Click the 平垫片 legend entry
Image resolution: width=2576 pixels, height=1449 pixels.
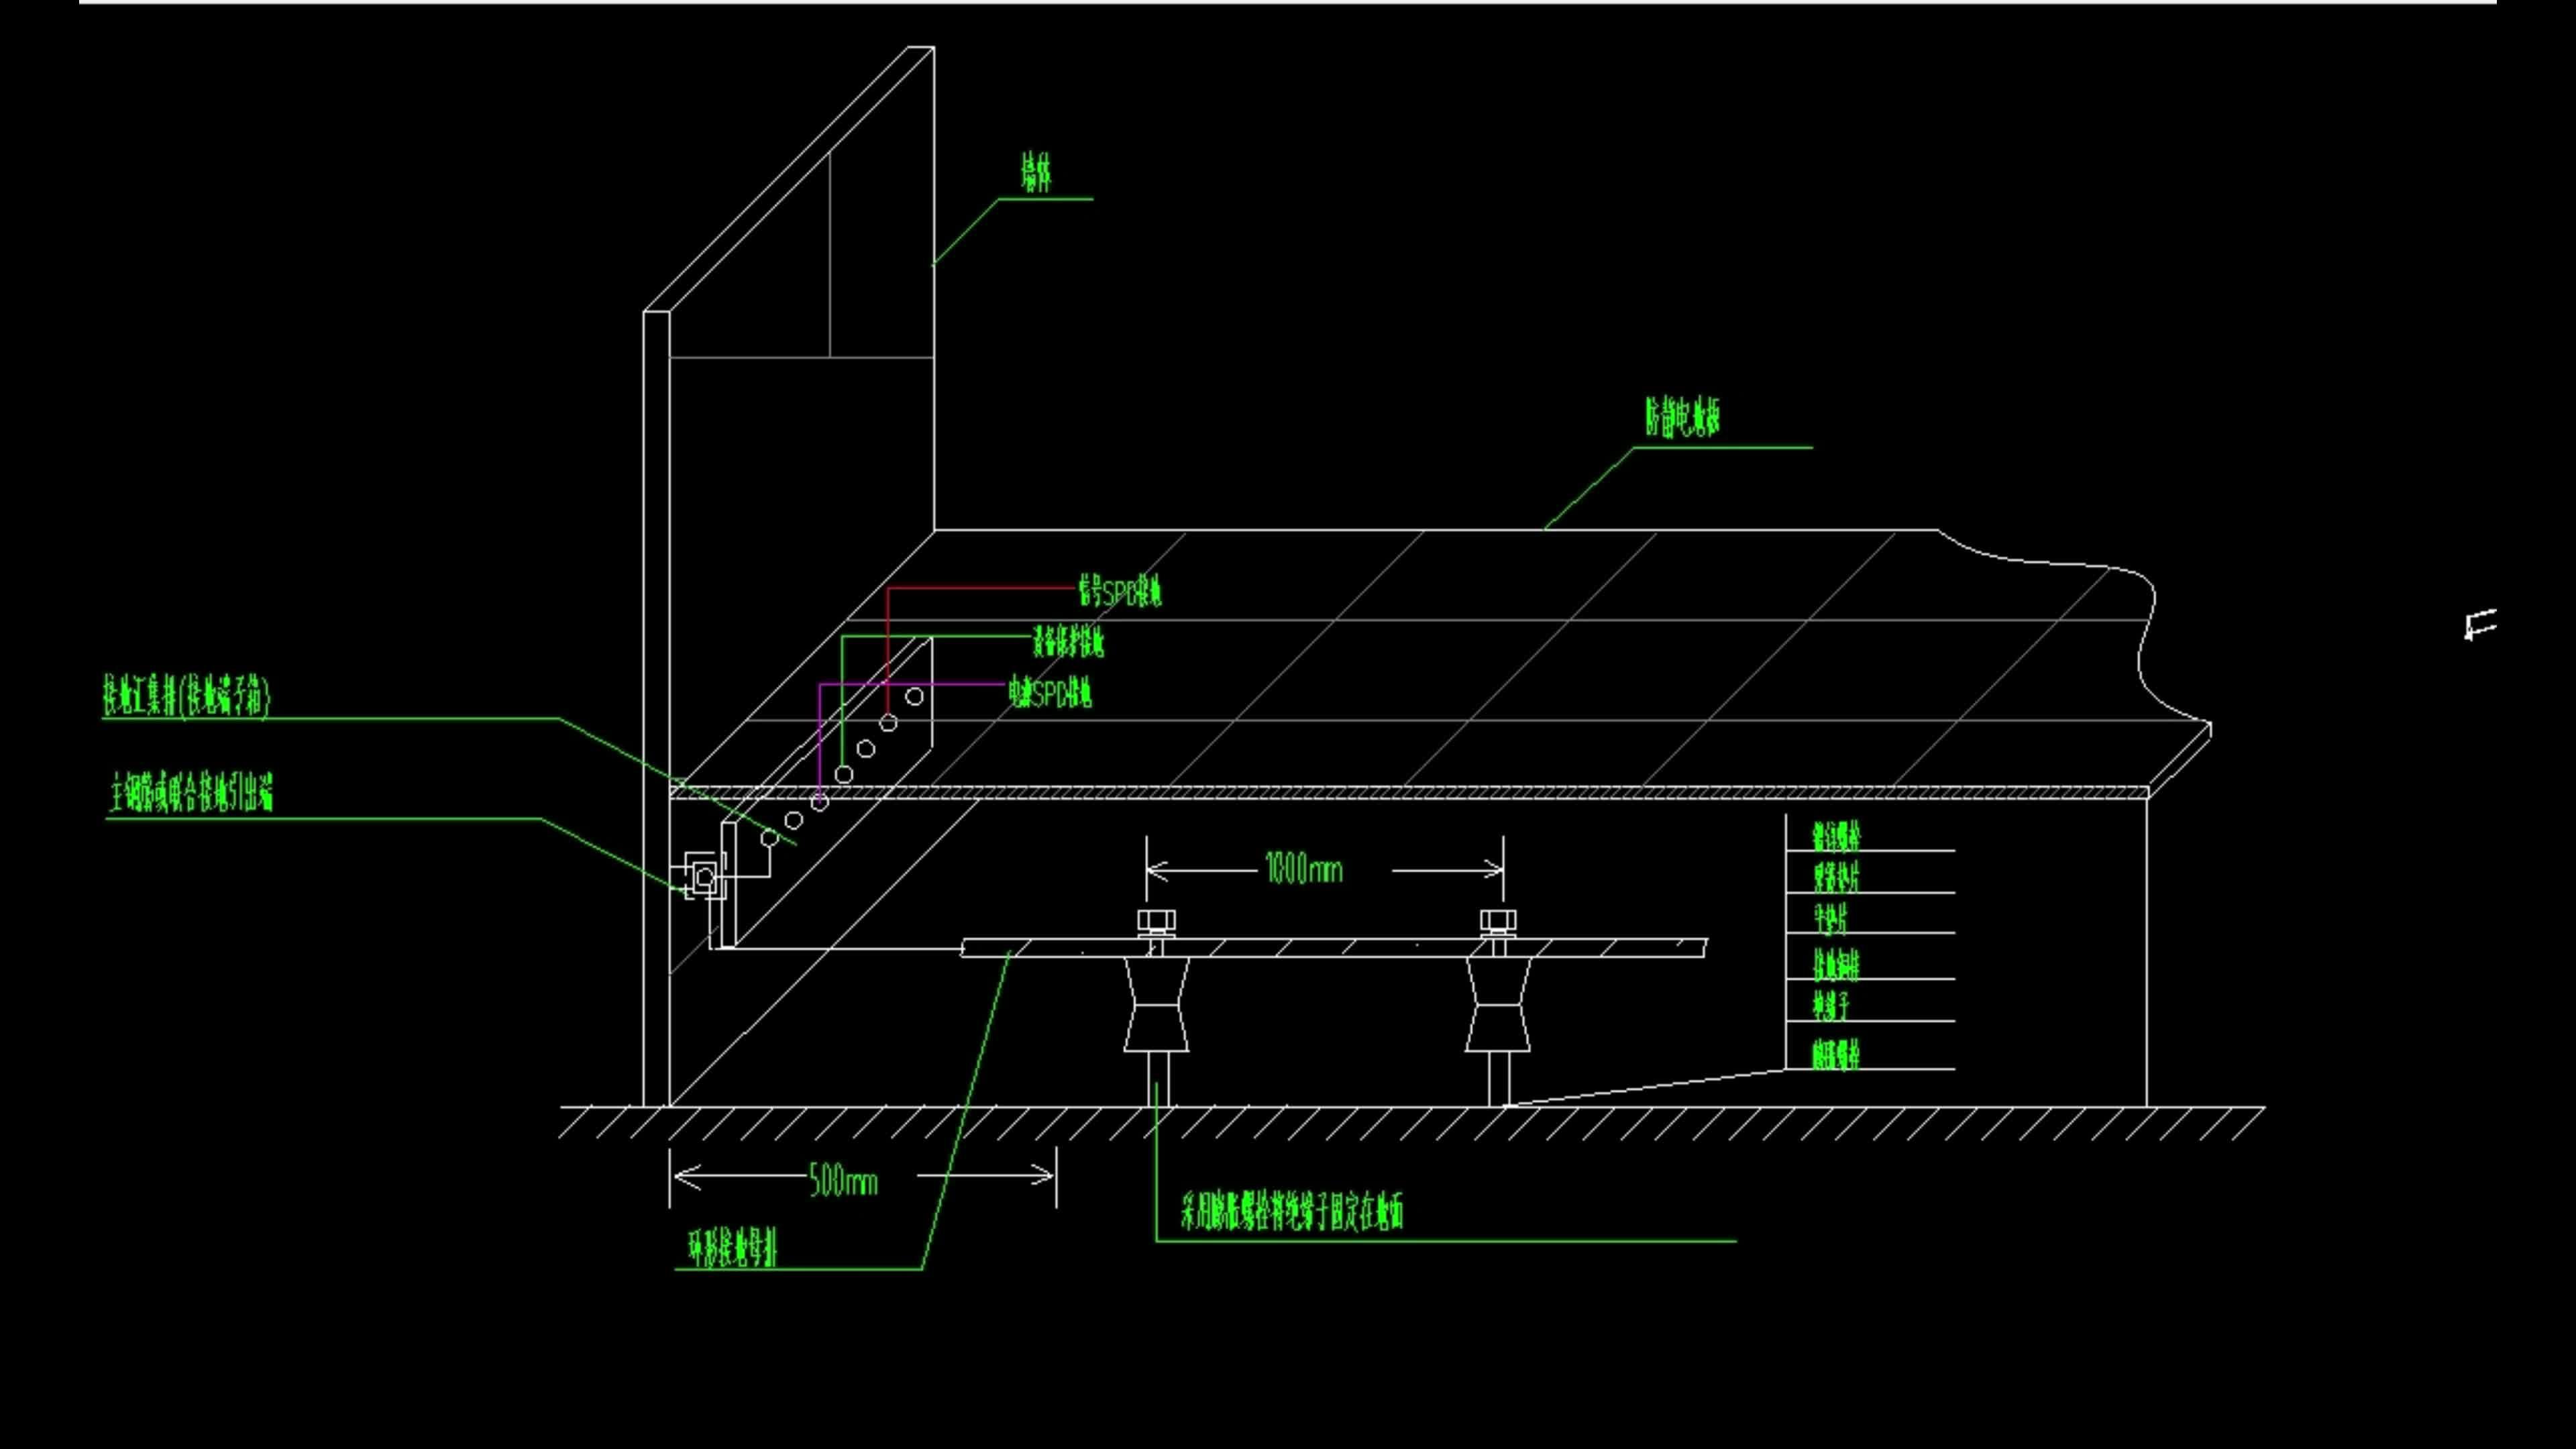pos(1830,918)
